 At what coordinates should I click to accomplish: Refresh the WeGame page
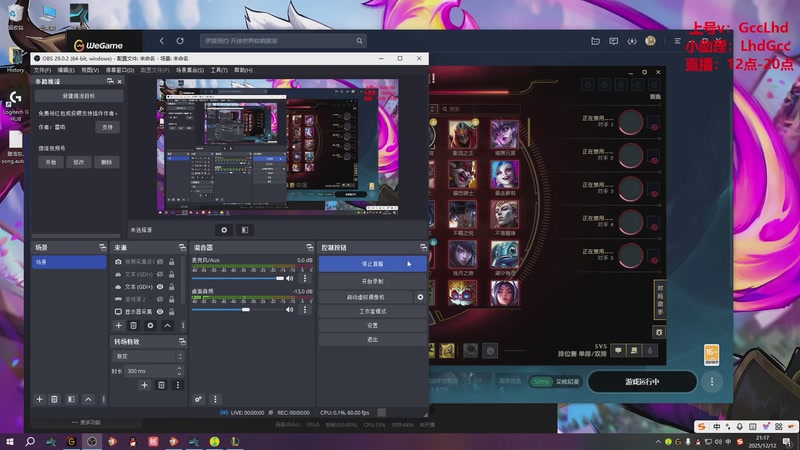180,41
